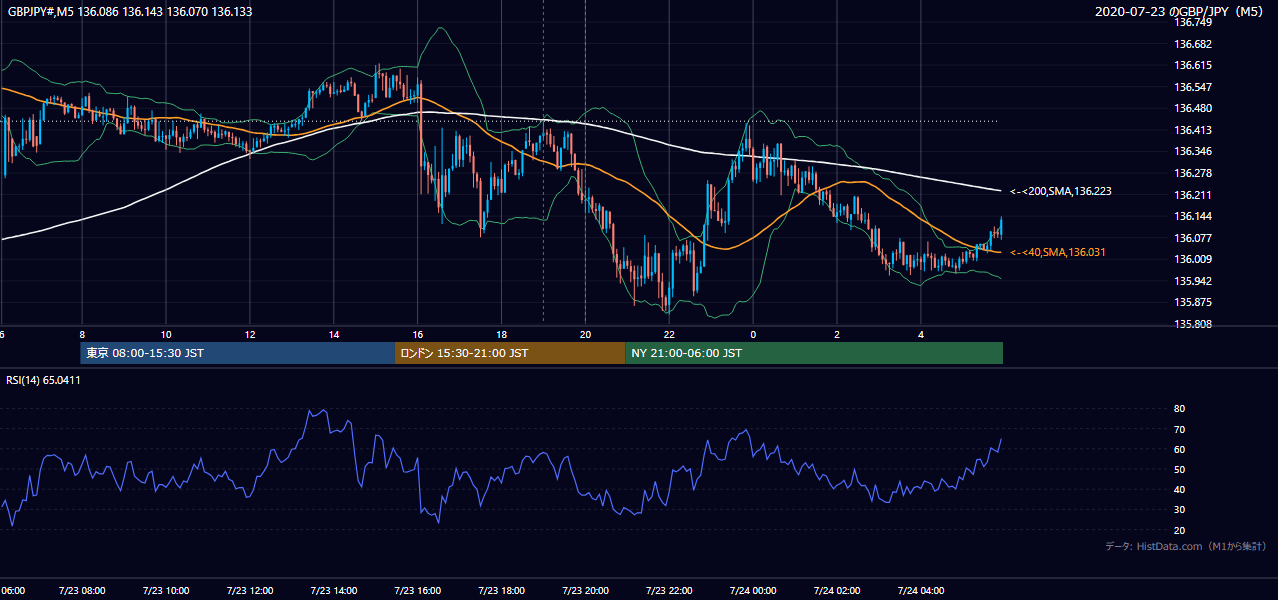Click the 7/23 22:00 time axis label
This screenshot has height=600, width=1278.
click(669, 591)
